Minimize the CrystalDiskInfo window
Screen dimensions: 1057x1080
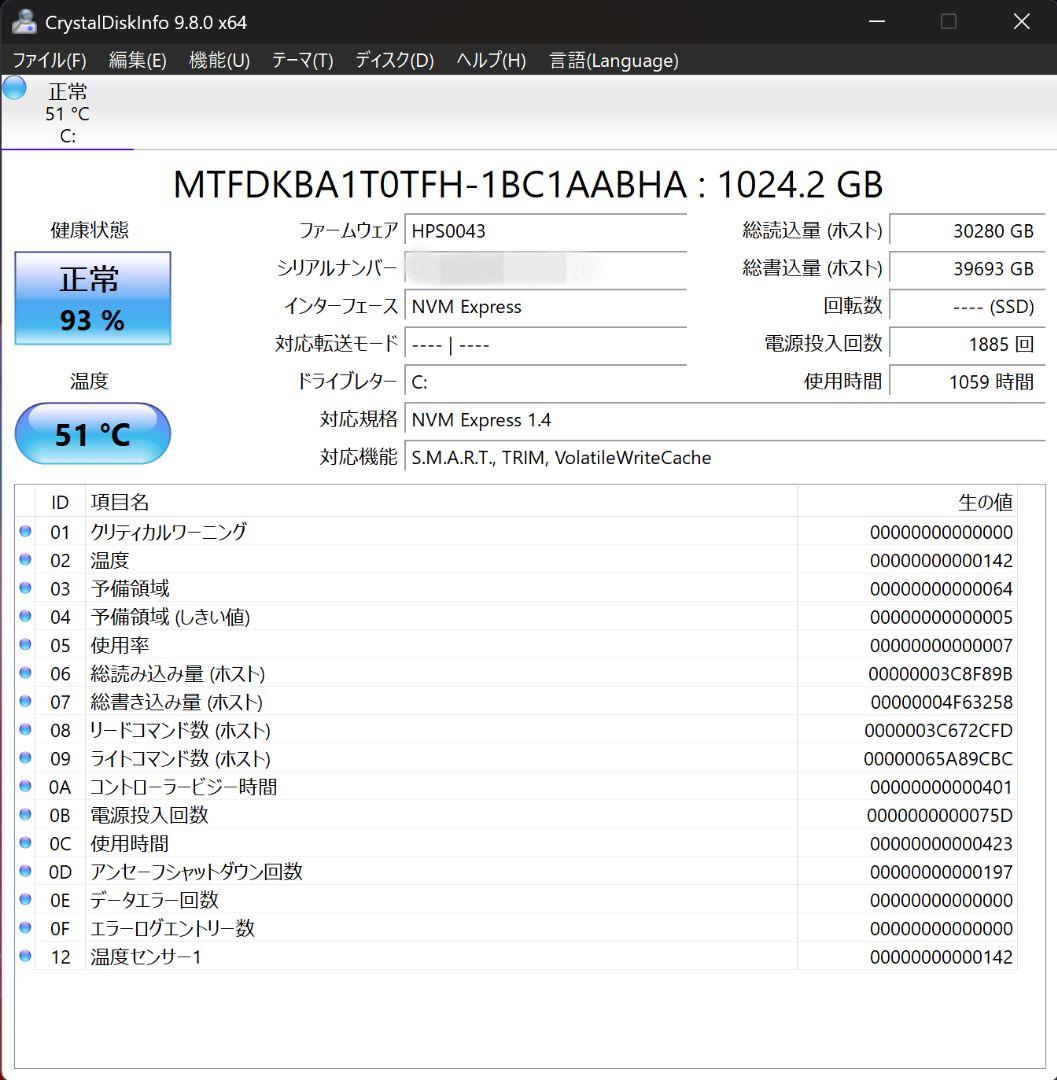(x=877, y=21)
